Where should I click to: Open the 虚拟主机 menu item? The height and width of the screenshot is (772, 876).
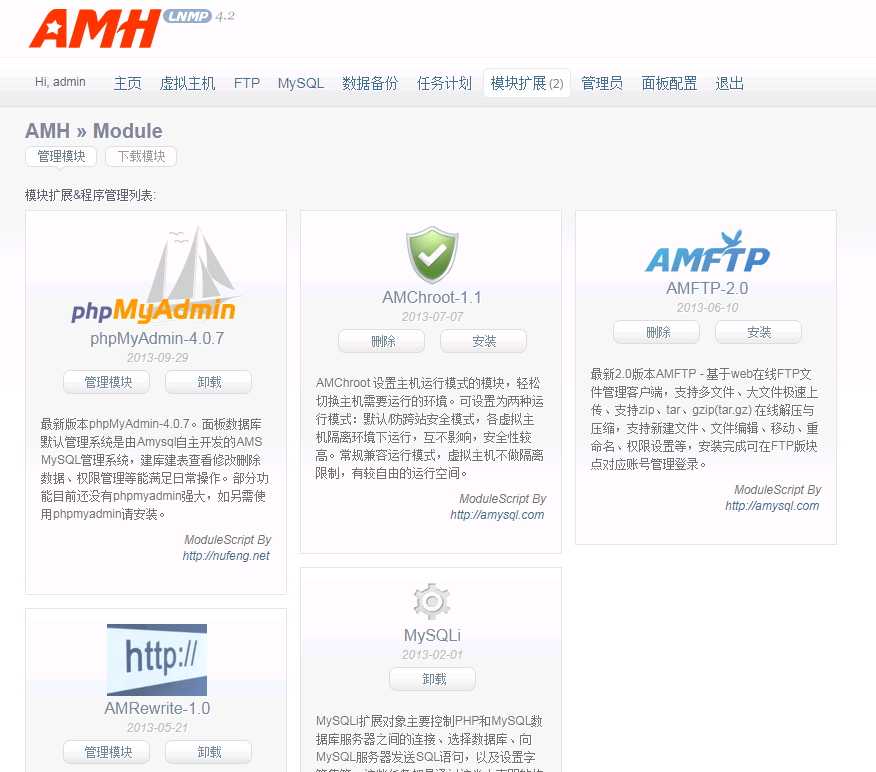click(x=187, y=83)
